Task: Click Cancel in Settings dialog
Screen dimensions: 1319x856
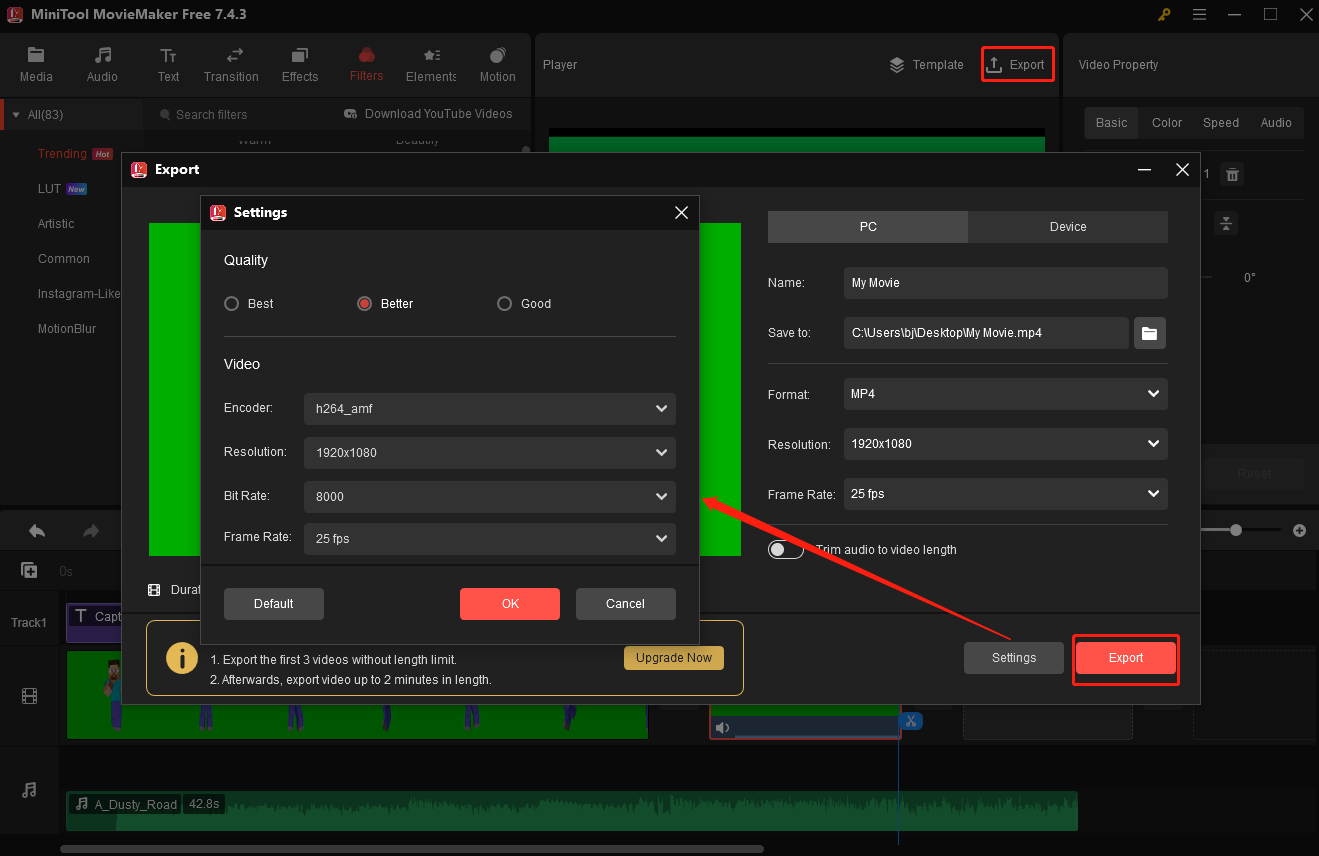Action: [x=626, y=604]
